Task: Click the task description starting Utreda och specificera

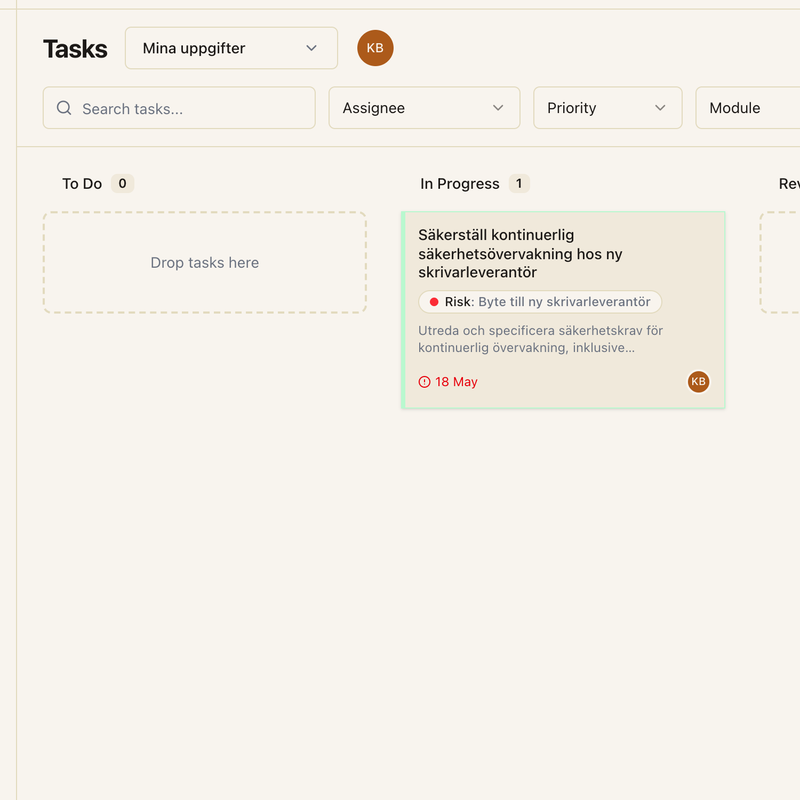Action: click(540, 339)
